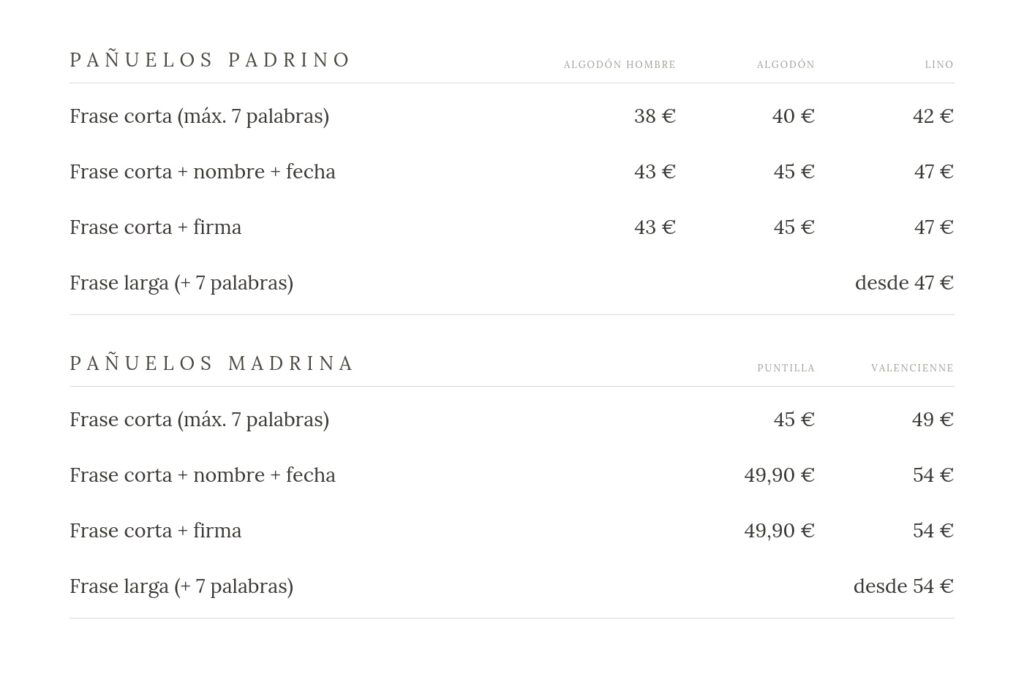The width and height of the screenshot is (1024, 677).
Task: Click Padrino 'Frase corta + nombre + fecha' row label
Action: (202, 172)
